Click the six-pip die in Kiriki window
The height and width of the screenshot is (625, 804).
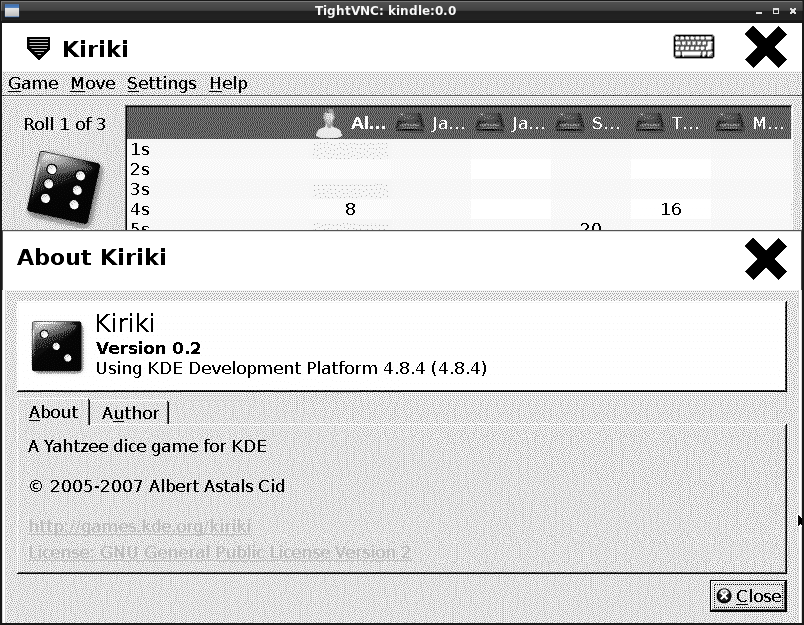63,187
